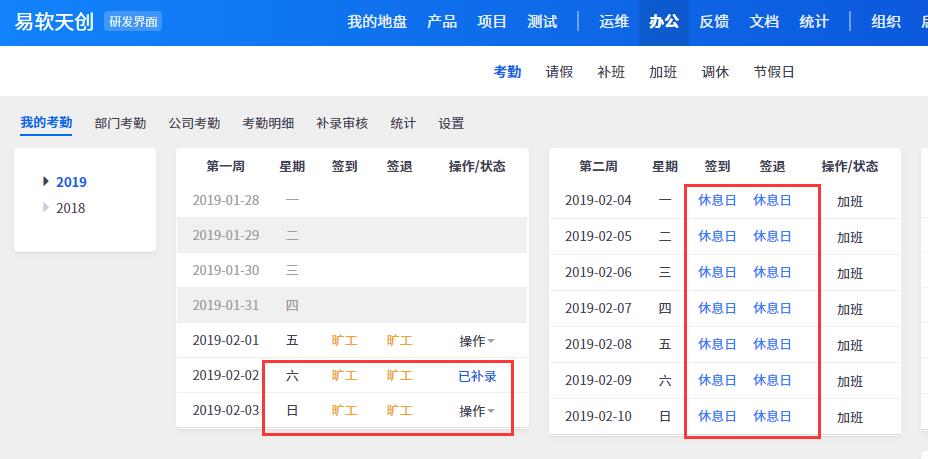Viewport: 928px width, 459px height.
Task: Open 组织 in top navigation
Action: pyautogui.click(x=886, y=22)
